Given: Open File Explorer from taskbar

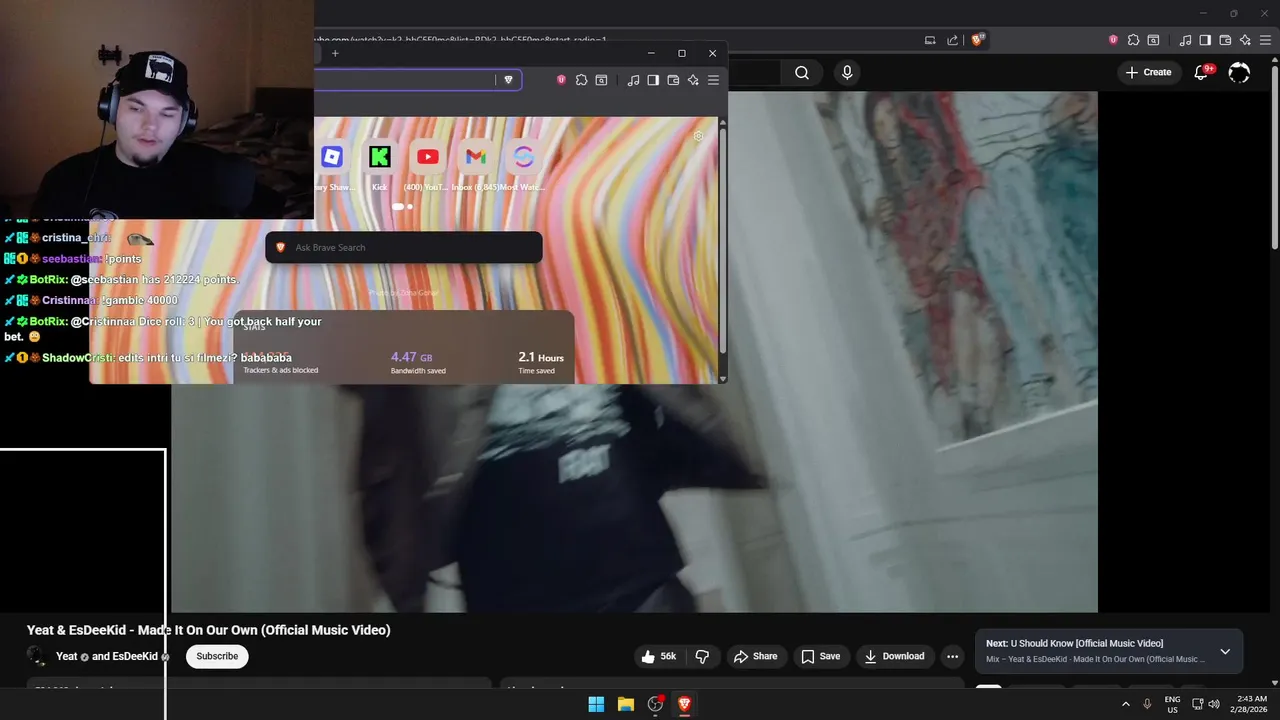Looking at the screenshot, I should (x=626, y=704).
